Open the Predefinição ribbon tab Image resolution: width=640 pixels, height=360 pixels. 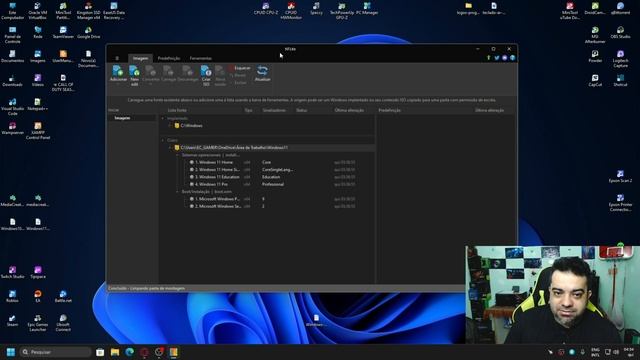[169, 58]
